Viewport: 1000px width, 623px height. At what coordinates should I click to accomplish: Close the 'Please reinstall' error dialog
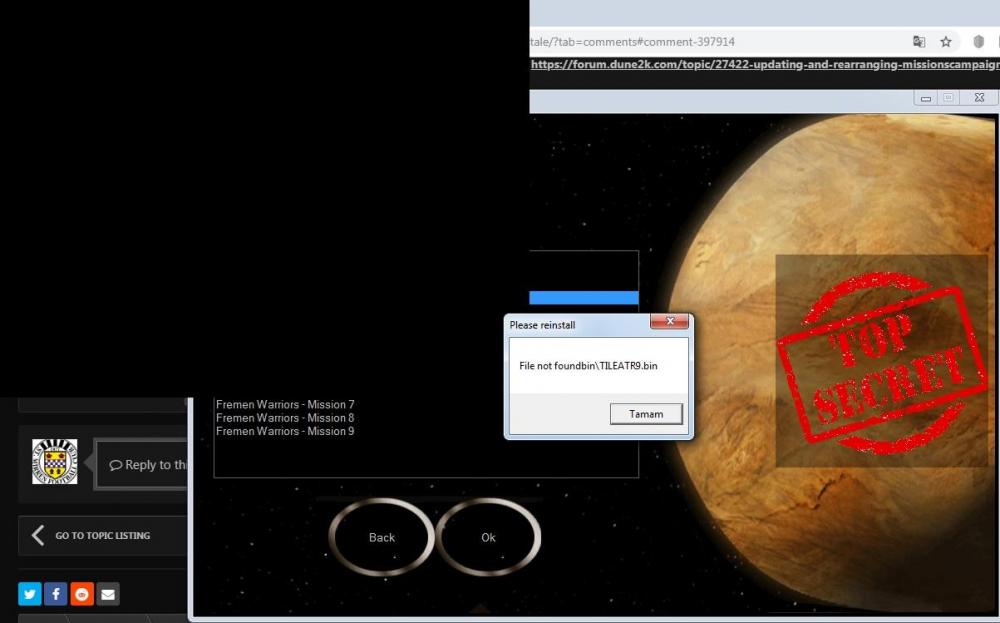tap(669, 322)
